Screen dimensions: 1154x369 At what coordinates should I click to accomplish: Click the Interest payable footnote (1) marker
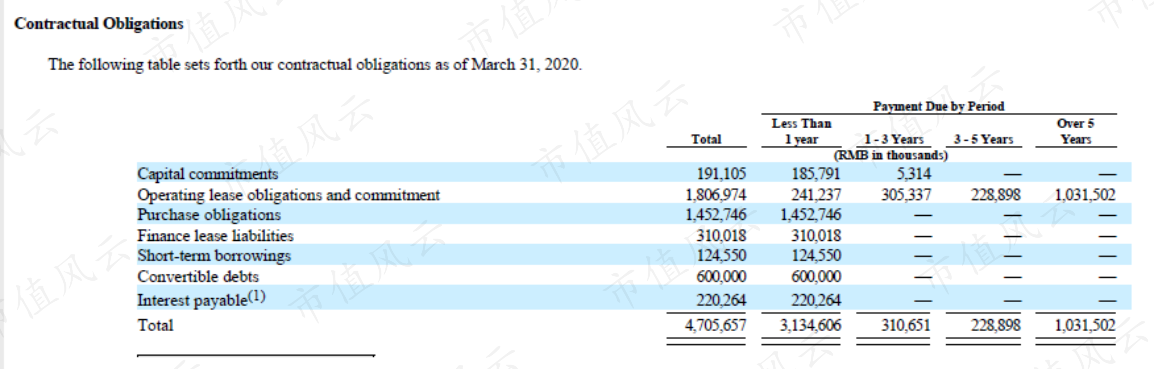pos(256,298)
